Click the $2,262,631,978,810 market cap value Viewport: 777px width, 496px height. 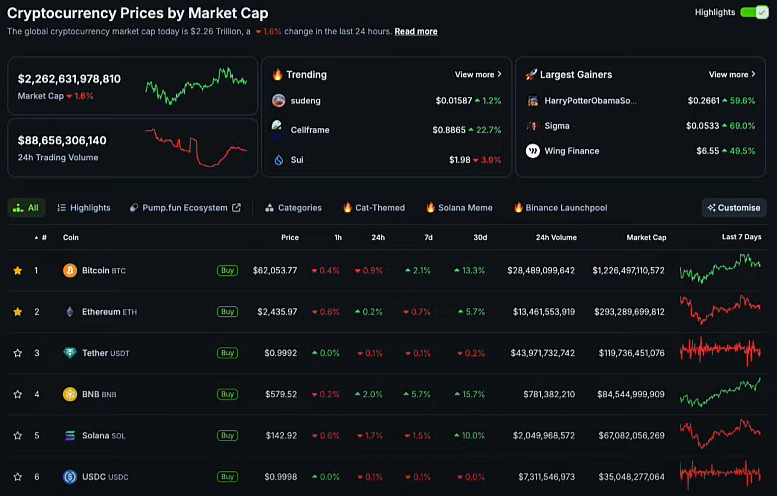69,79
